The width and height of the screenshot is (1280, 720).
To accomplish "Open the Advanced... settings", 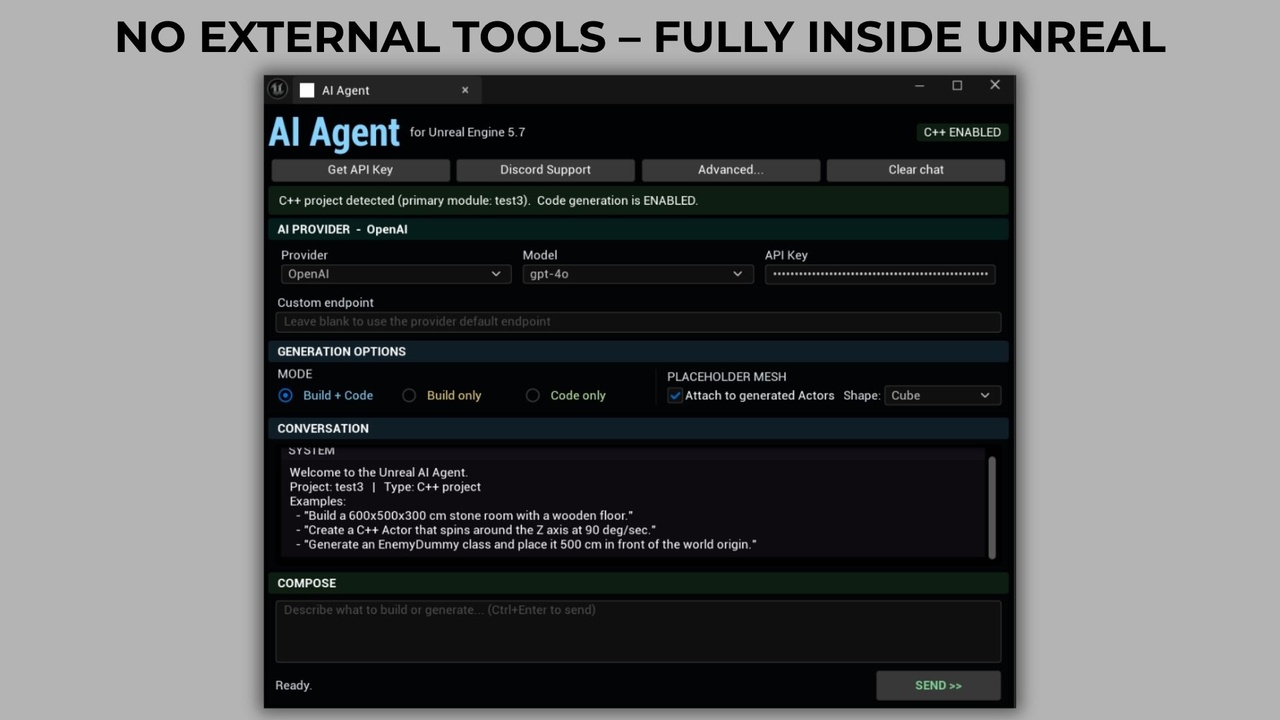I will tap(730, 170).
